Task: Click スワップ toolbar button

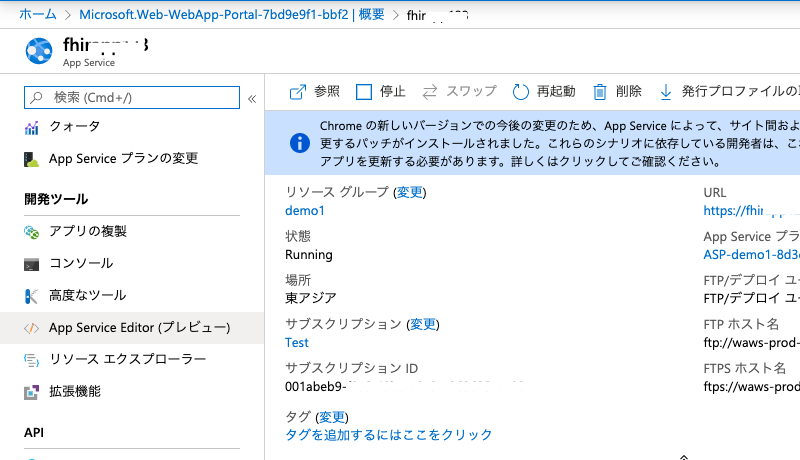Action: [460, 92]
